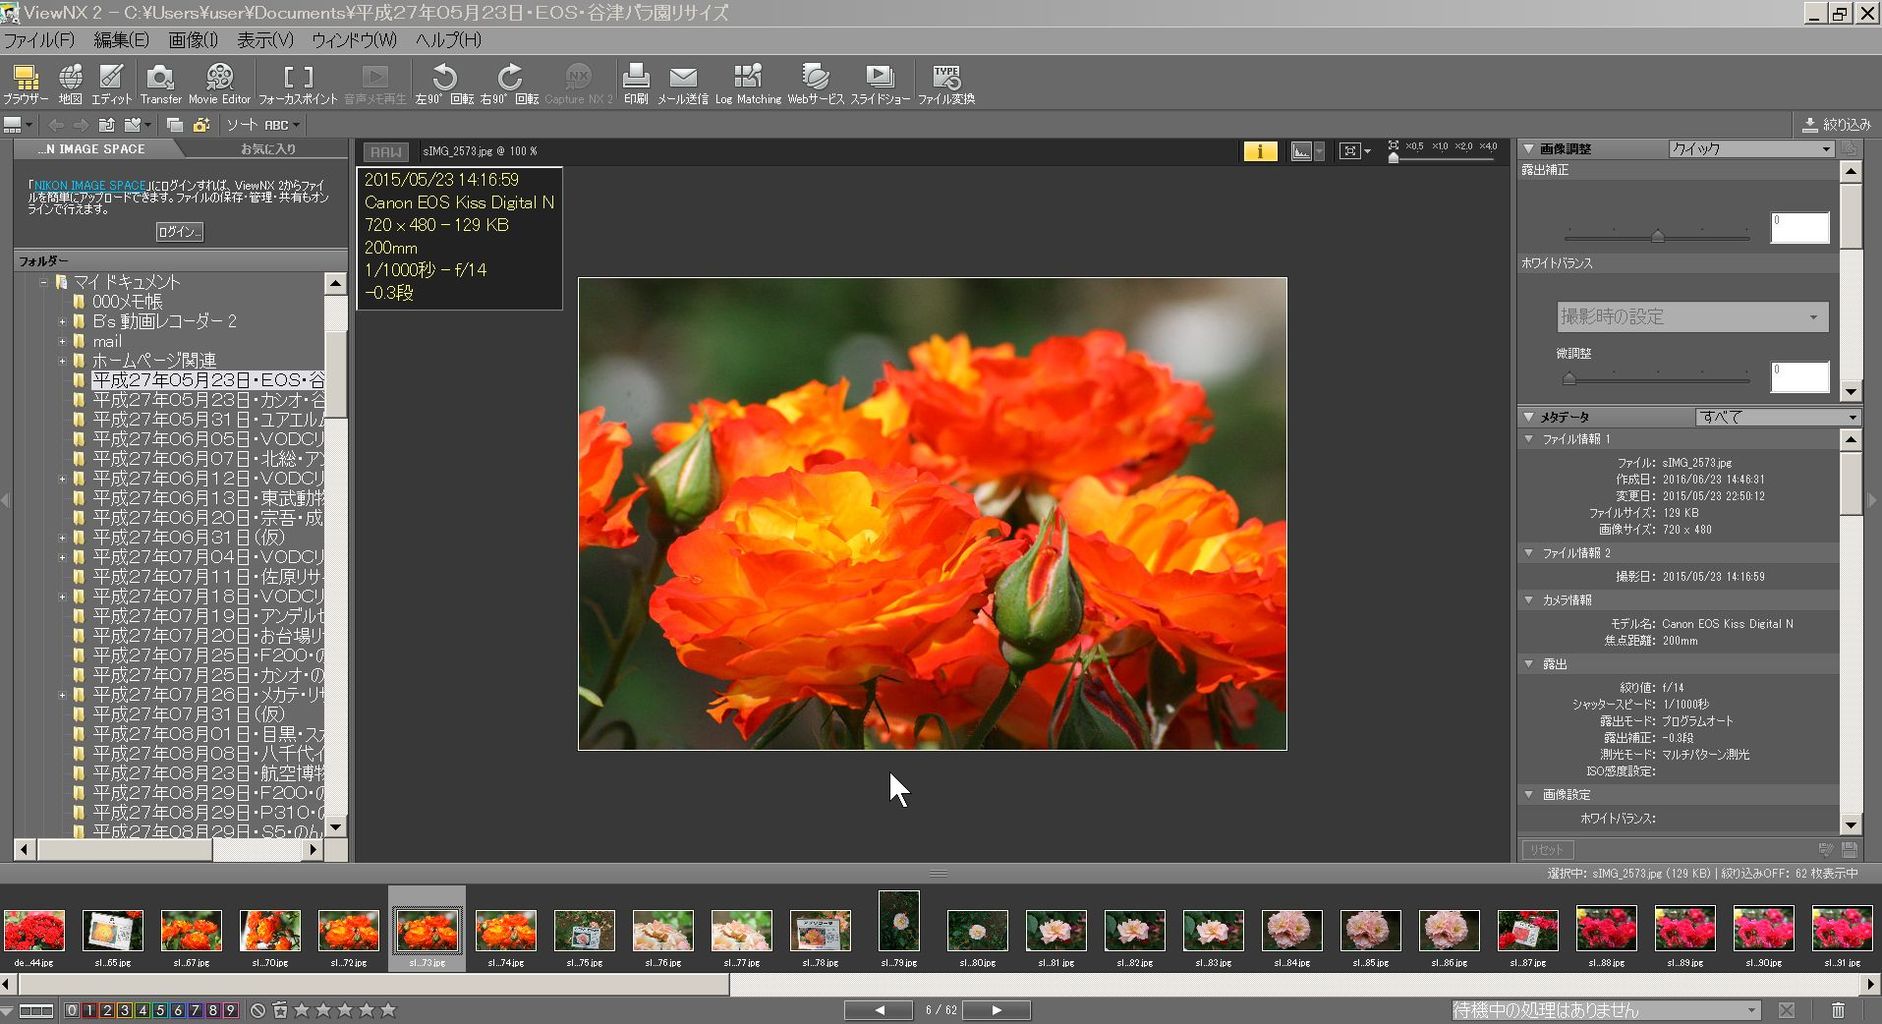Open ファイル変換 file conversion
The width and height of the screenshot is (1882, 1024).
[946, 84]
